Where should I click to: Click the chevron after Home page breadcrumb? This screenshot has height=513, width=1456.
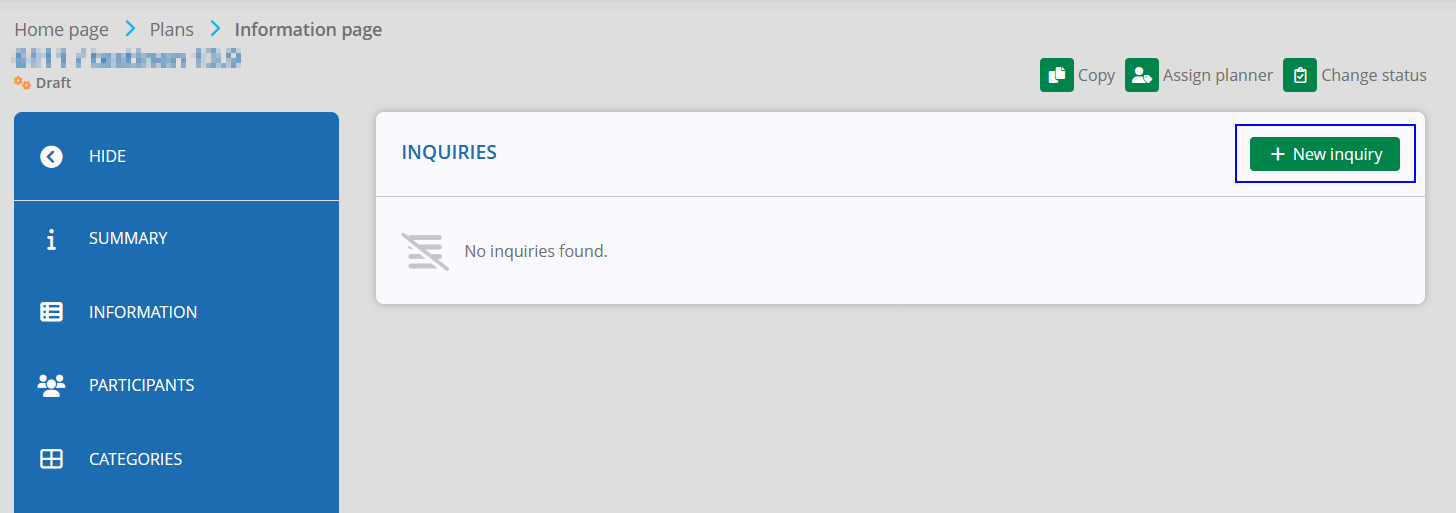(x=130, y=29)
